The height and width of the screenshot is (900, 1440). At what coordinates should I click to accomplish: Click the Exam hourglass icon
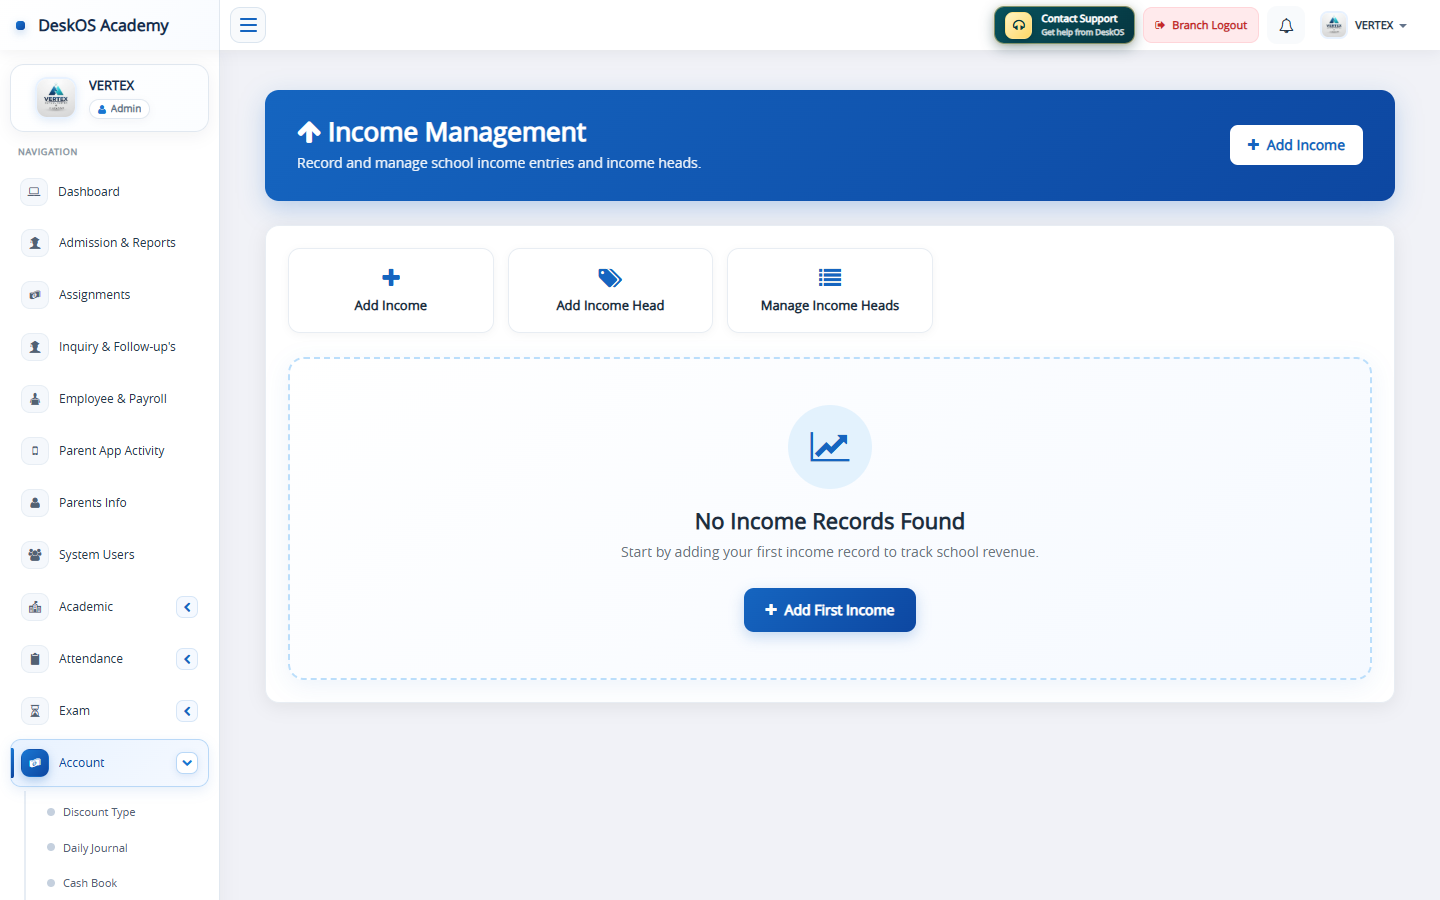click(x=35, y=711)
